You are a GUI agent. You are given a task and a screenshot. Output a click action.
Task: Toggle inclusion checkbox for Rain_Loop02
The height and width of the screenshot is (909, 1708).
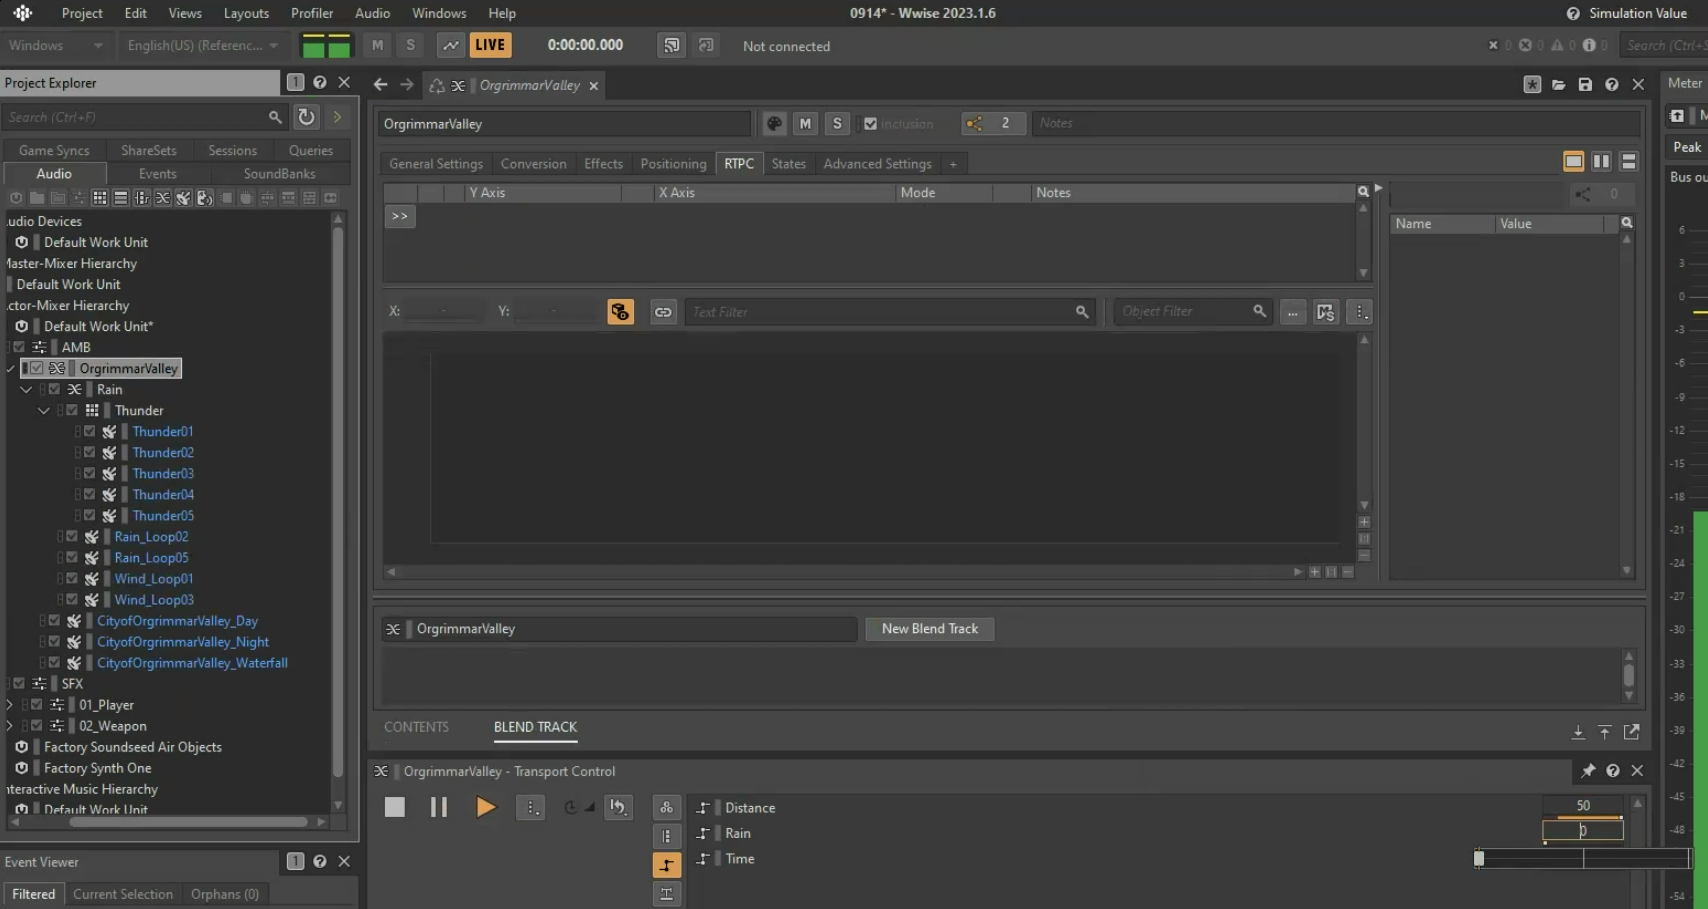coord(72,536)
